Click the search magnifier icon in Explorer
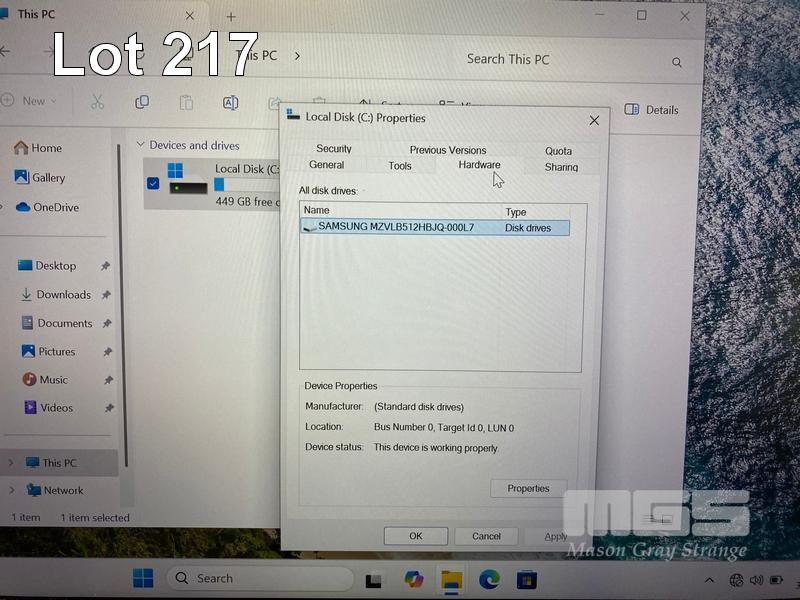Screen dimensions: 800x600 click(677, 62)
